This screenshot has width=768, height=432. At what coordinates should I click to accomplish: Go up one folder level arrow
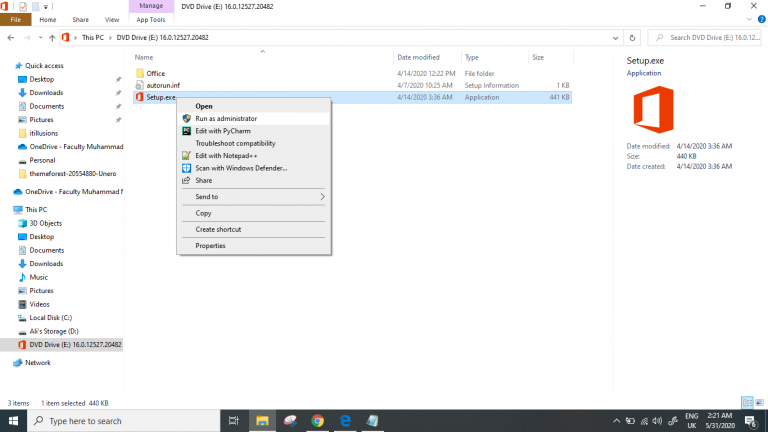52,38
